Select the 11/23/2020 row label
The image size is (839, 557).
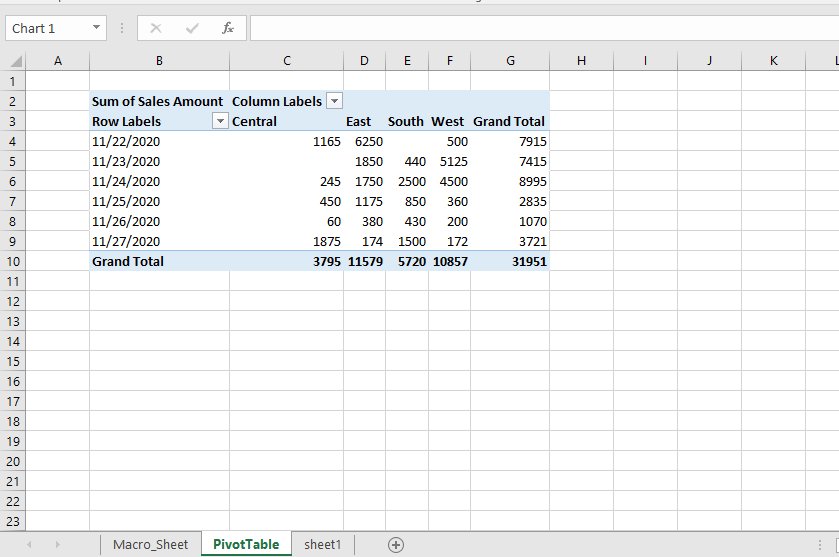(159, 161)
